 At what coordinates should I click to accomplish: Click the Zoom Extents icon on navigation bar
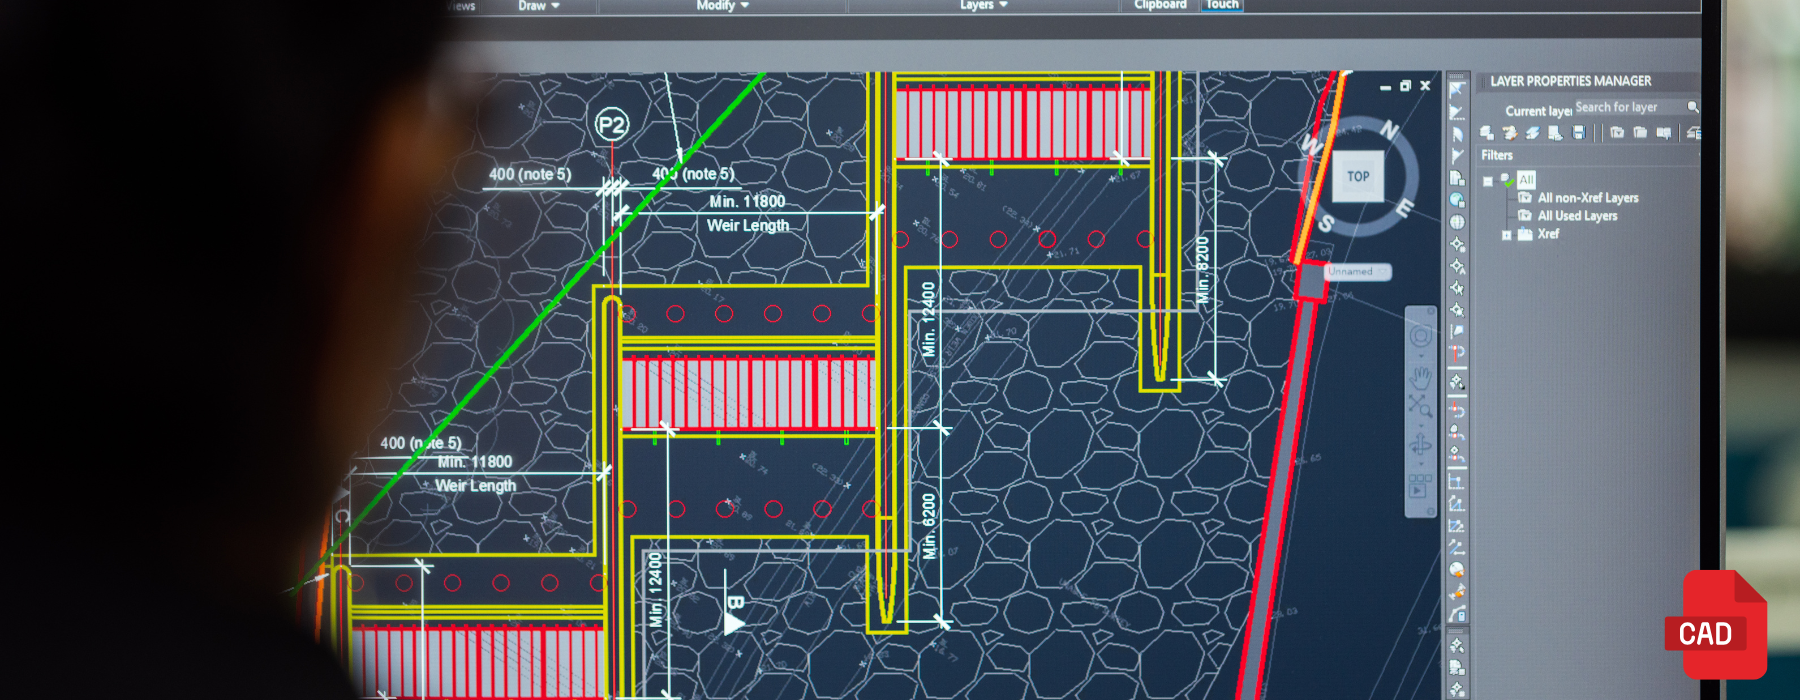(x=1420, y=406)
